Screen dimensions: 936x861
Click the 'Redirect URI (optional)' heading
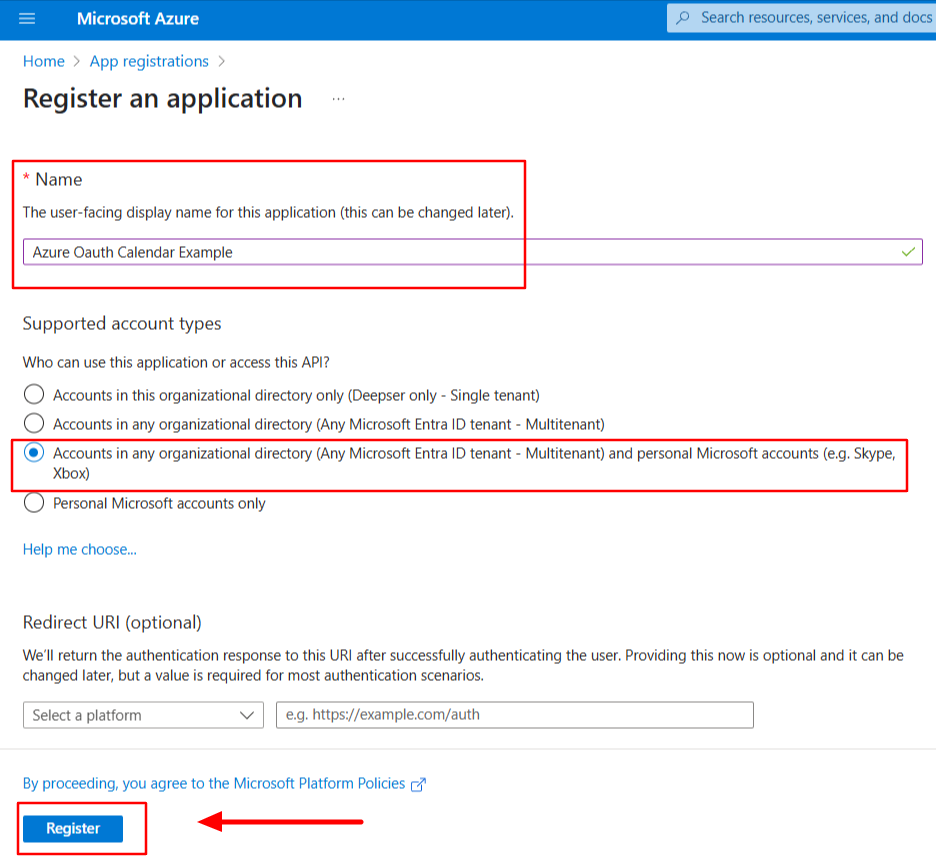pyautogui.click(x=112, y=623)
